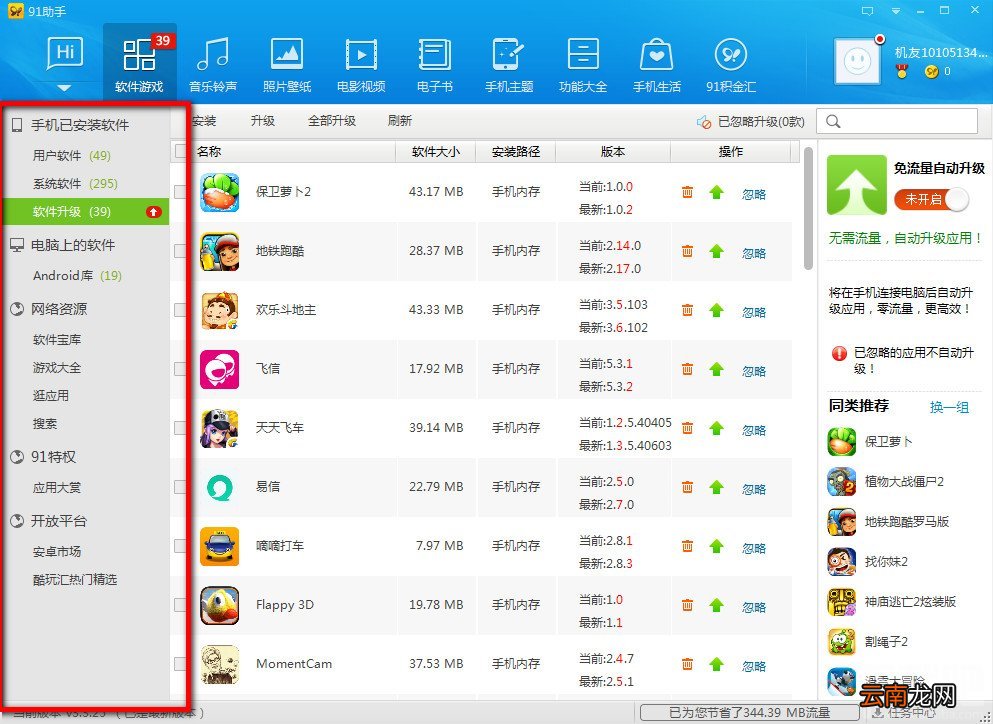
Task: Check the box for 地铁跑酷 row
Action: 180,250
